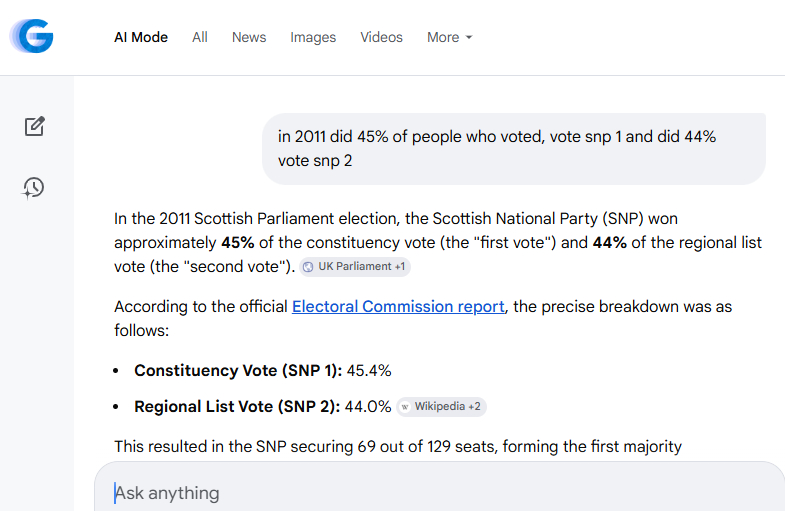Open the UK Parliament +1 source chip
785x511 pixels.
(x=355, y=267)
